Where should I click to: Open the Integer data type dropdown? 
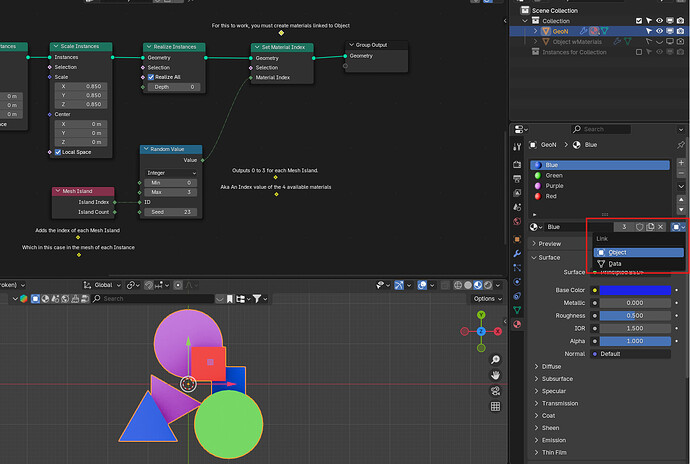point(171,173)
